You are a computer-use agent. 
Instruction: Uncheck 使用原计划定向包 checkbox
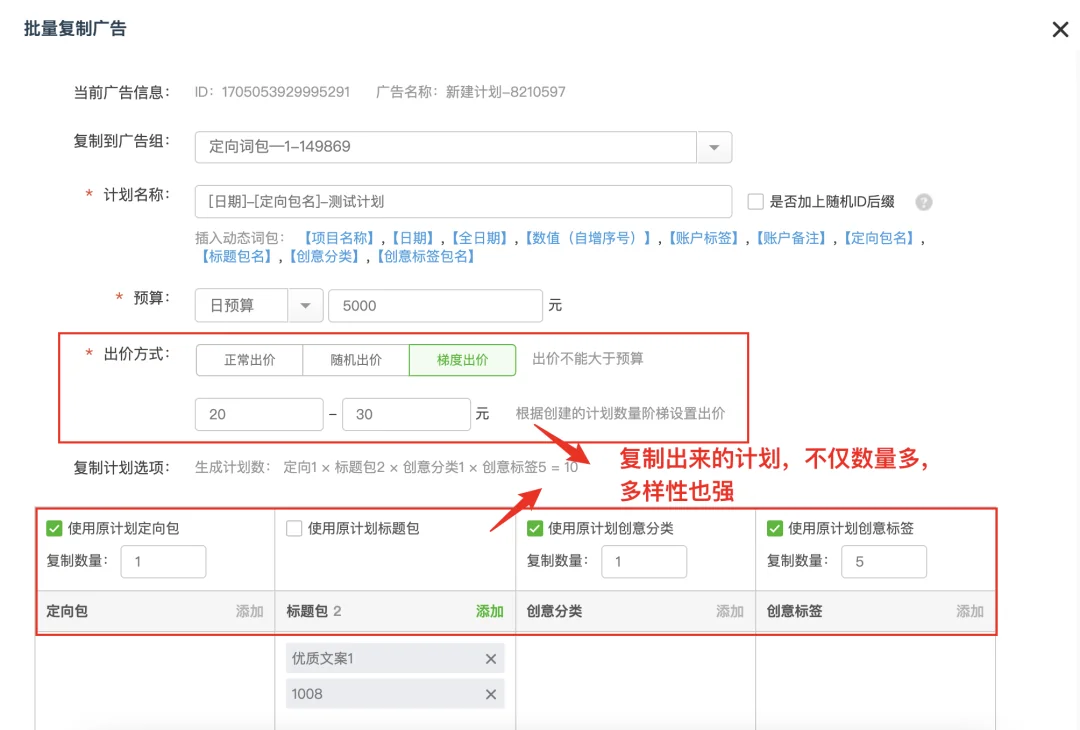click(x=54, y=528)
